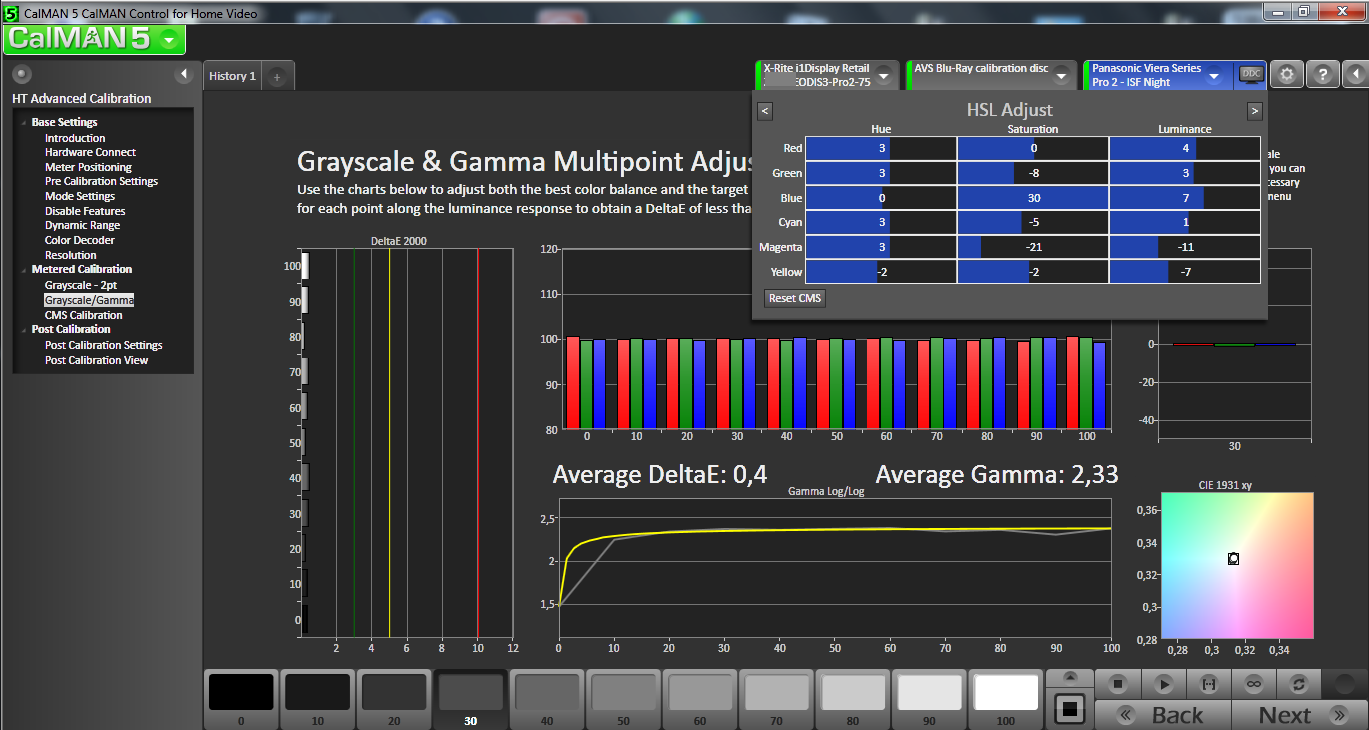
Task: Click the stop measurement button
Action: pyautogui.click(x=1119, y=684)
